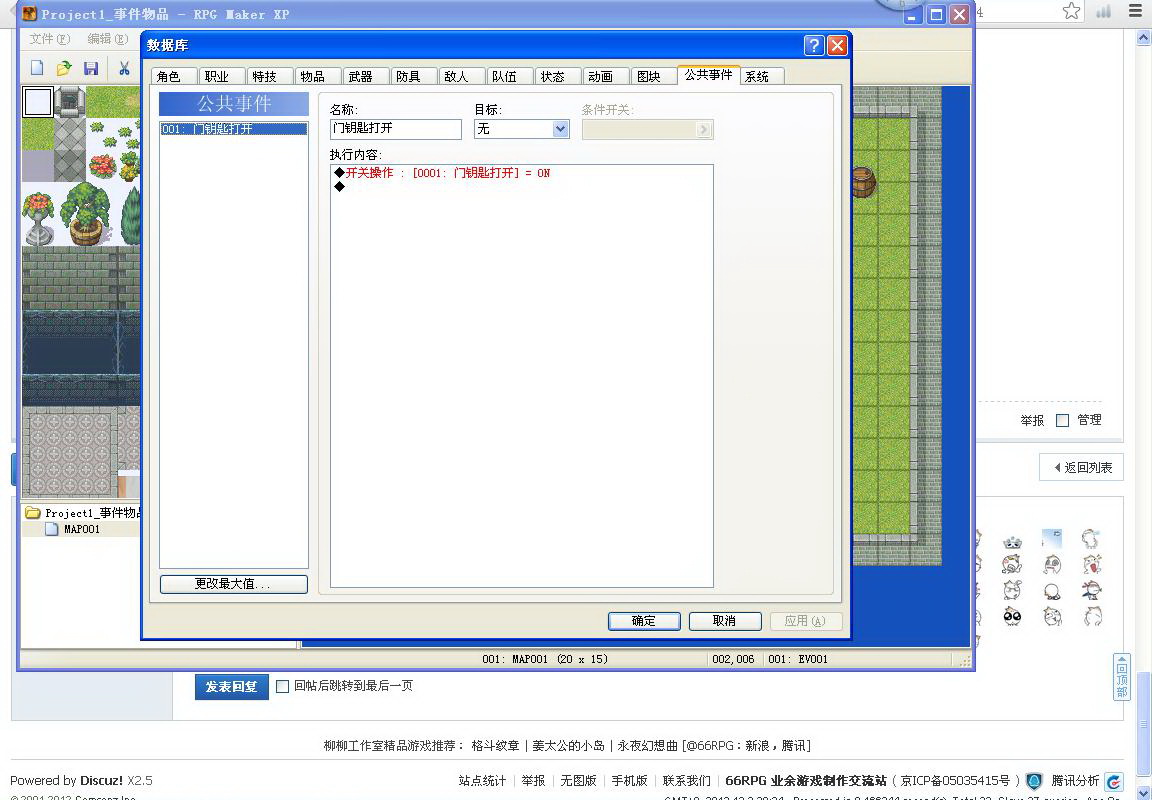Click the 发表回复 button
The width and height of the screenshot is (1152, 800).
pyautogui.click(x=231, y=687)
